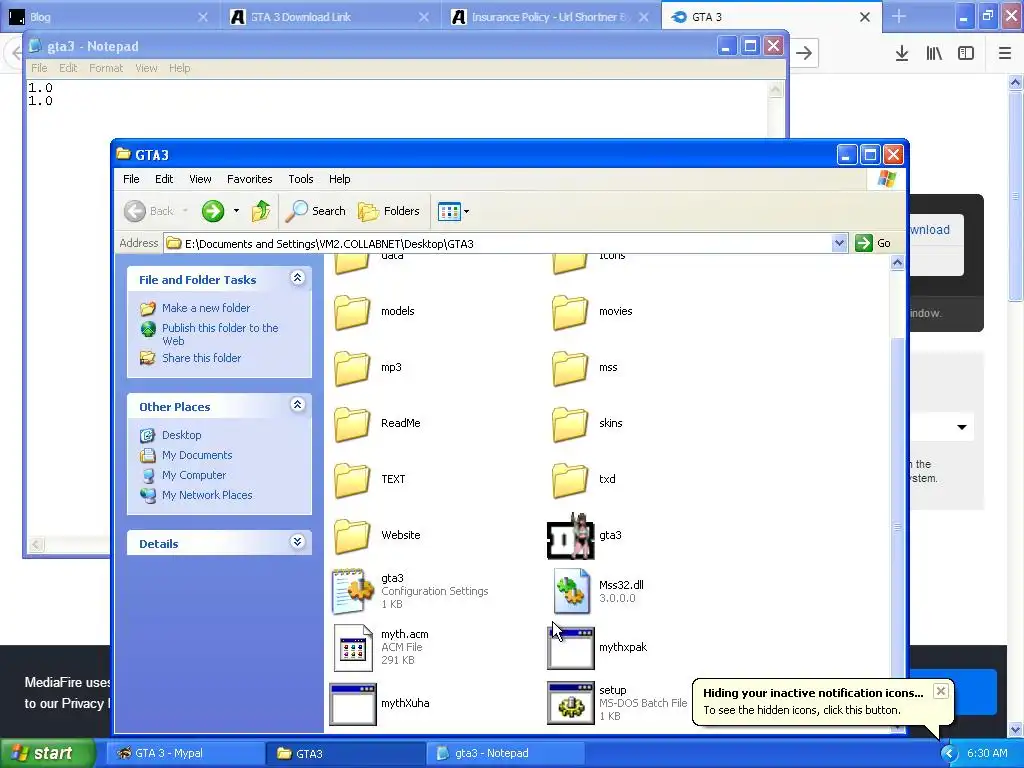Switch to Insurance Policy browser tab

[552, 17]
